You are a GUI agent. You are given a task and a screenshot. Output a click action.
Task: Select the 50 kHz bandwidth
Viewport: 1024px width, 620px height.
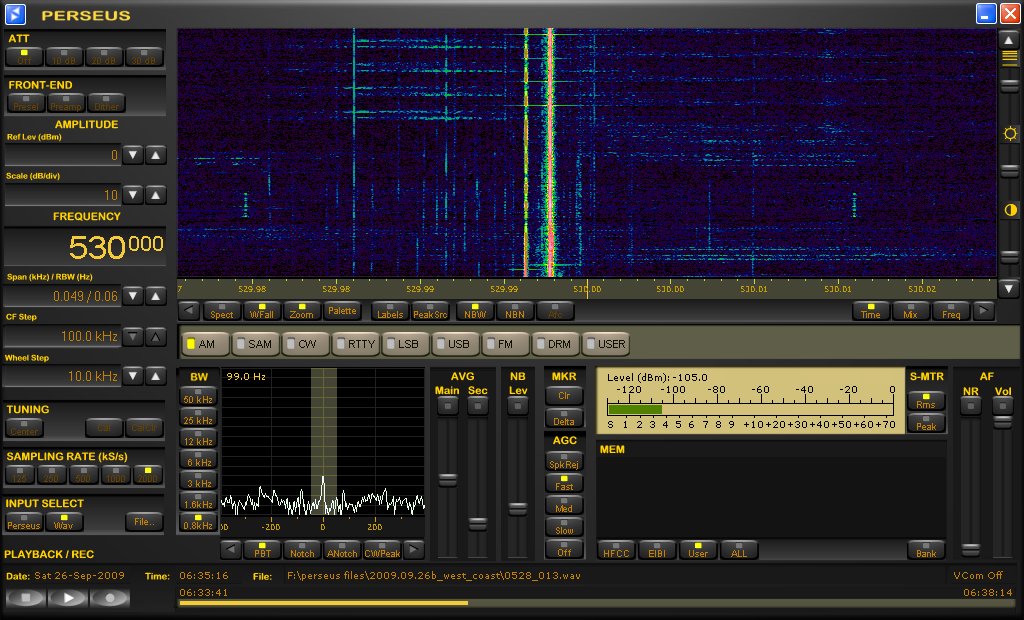(198, 396)
